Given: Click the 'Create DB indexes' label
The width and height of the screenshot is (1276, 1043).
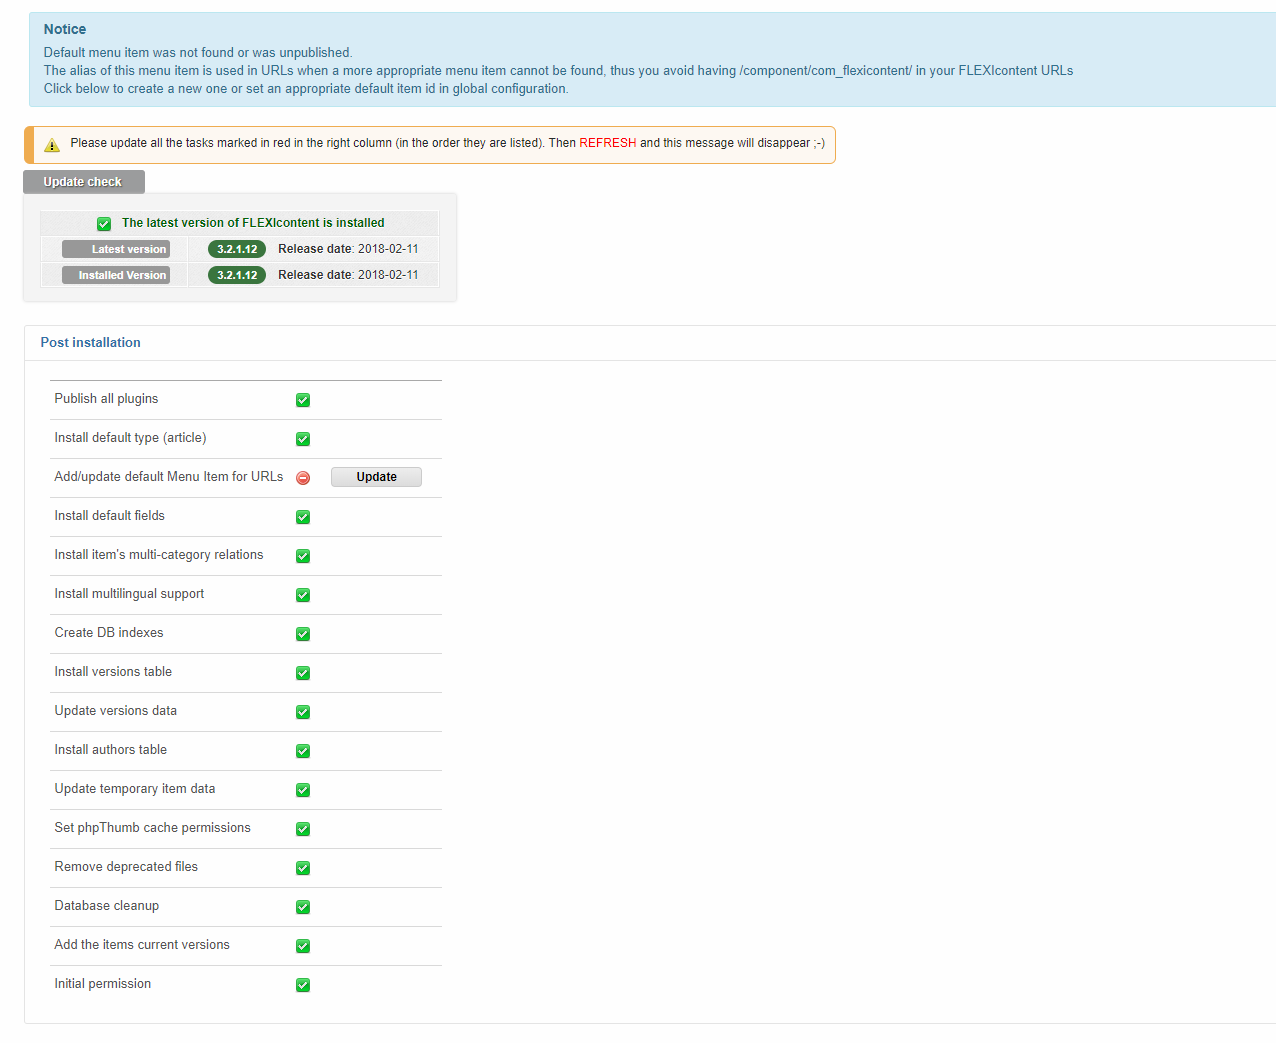Looking at the screenshot, I should pos(109,632).
